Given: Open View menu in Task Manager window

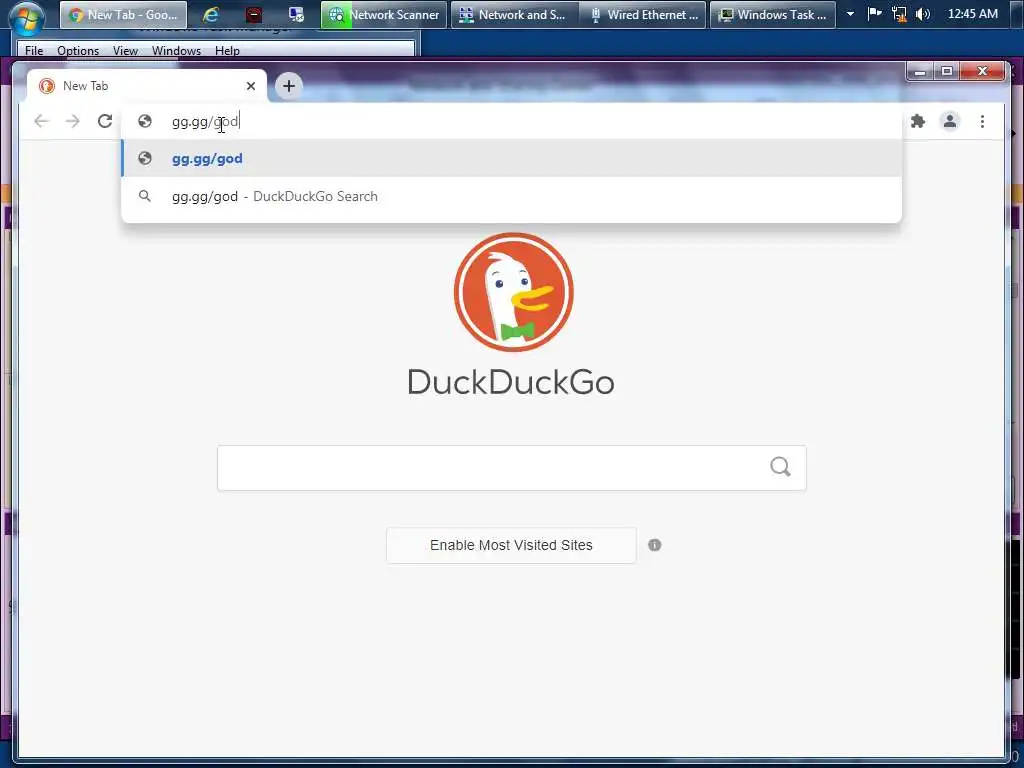Looking at the screenshot, I should [125, 50].
